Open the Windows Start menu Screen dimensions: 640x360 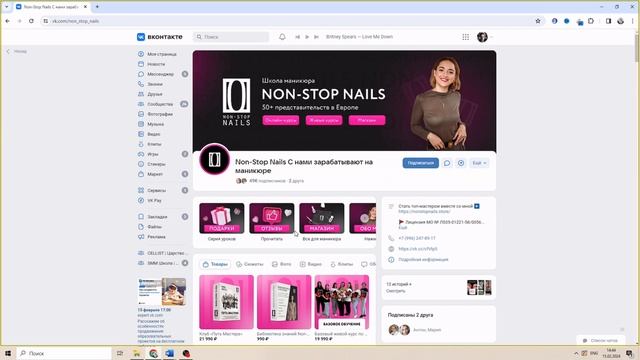tap(8, 353)
